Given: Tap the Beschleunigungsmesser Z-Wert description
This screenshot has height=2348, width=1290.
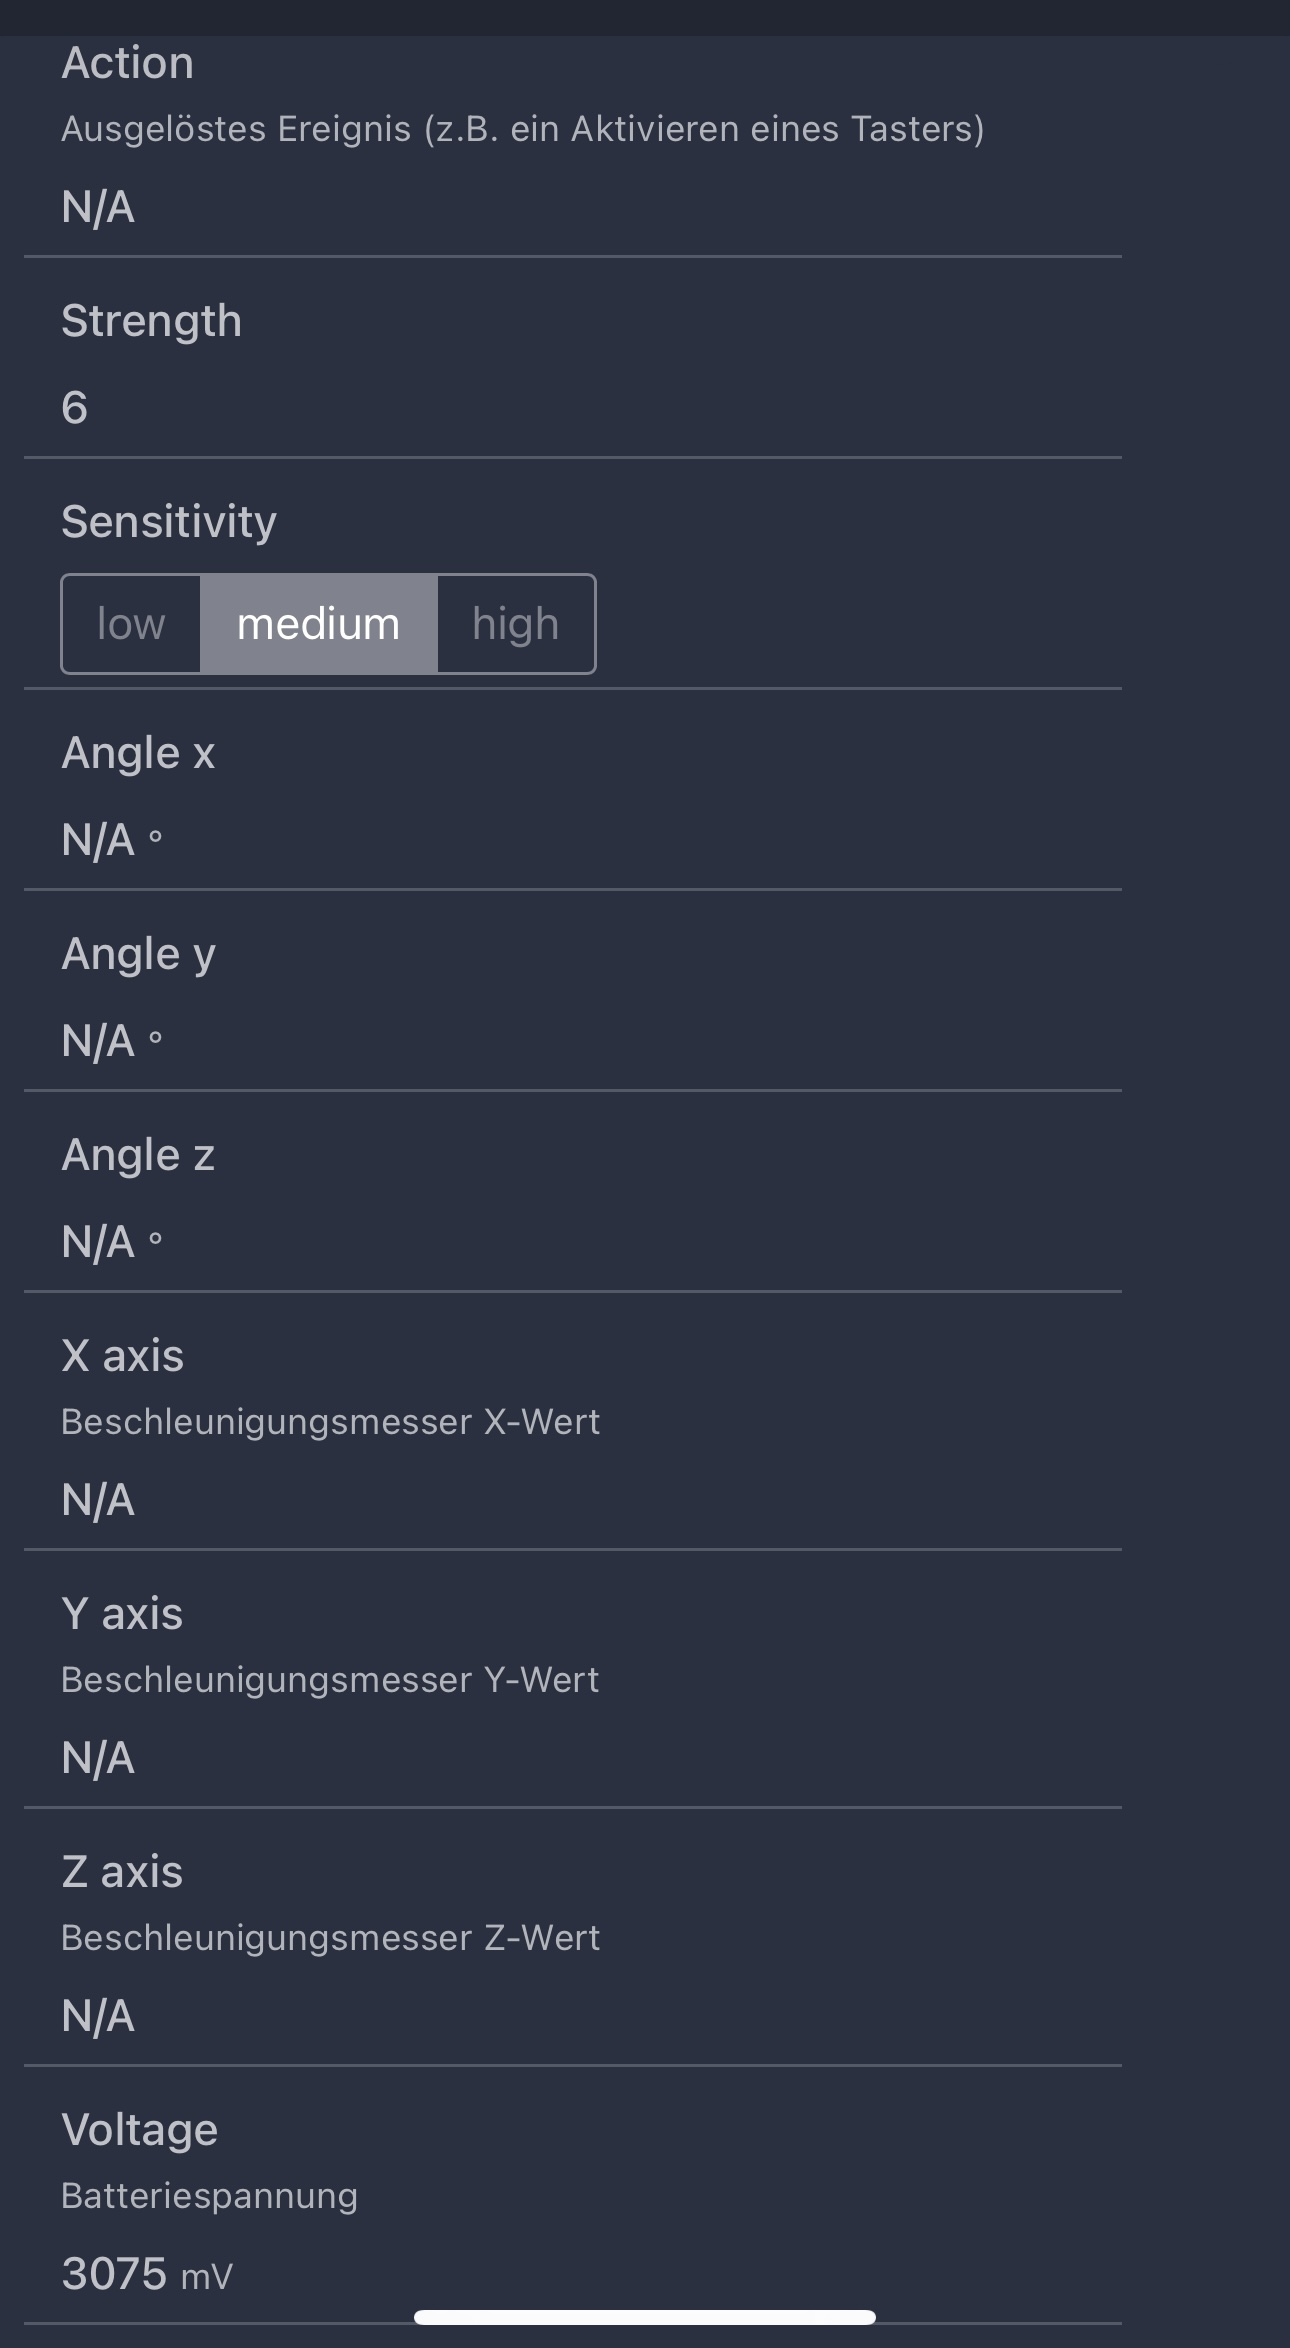Looking at the screenshot, I should click(x=330, y=1938).
